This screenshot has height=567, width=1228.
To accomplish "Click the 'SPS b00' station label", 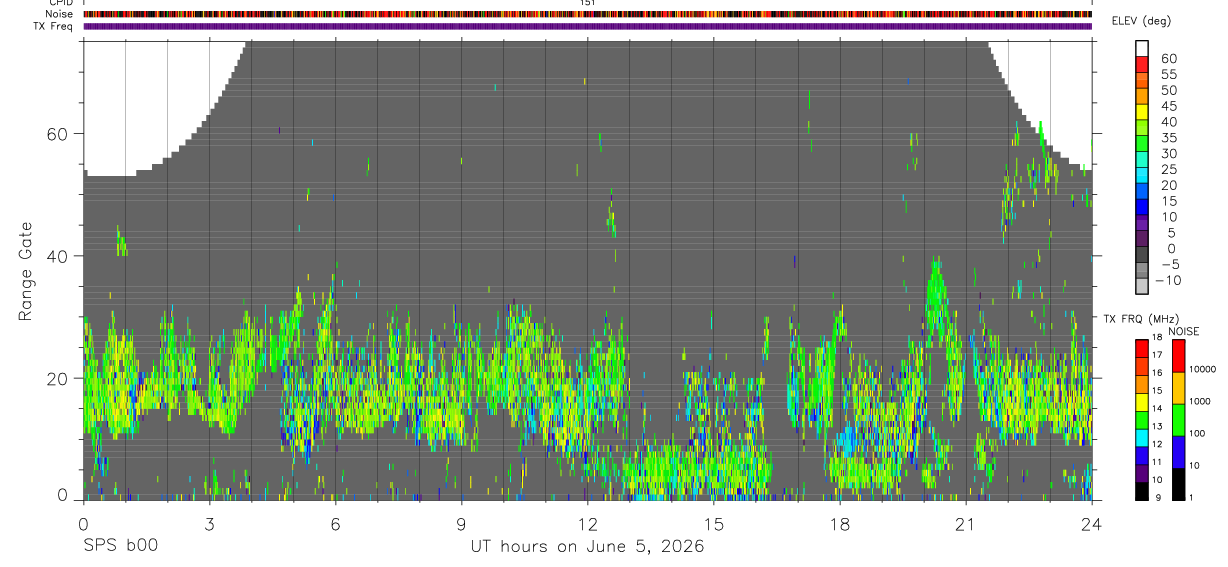I will [x=119, y=547].
